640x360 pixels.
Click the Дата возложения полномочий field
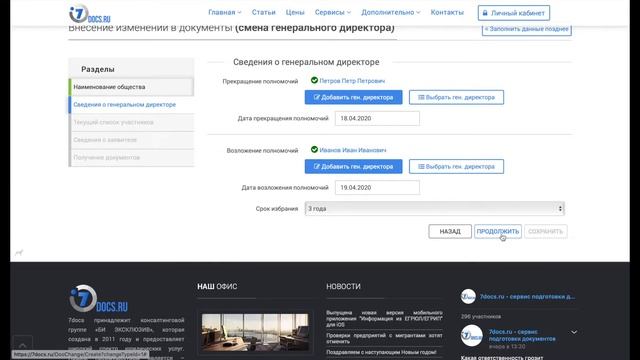click(377, 188)
